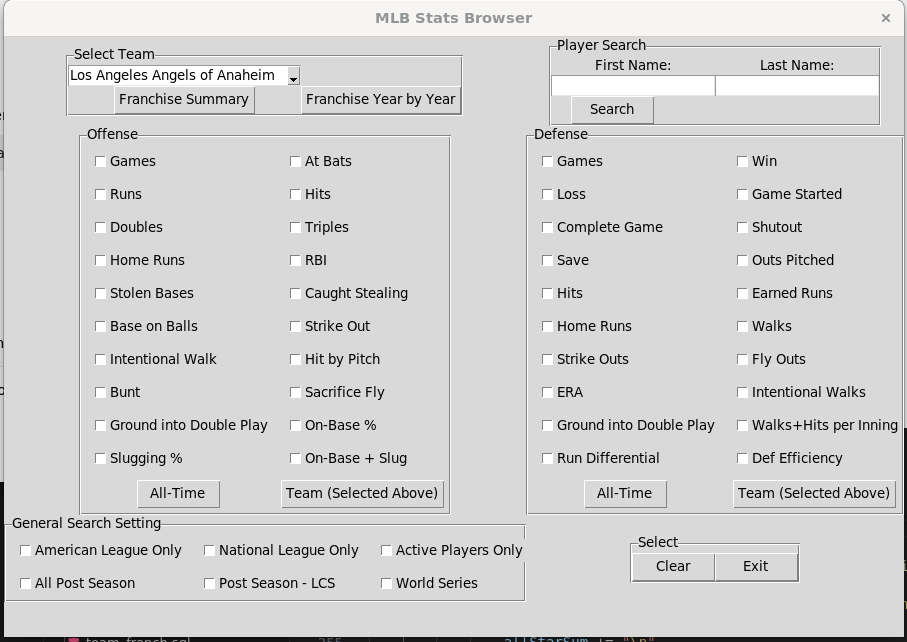This screenshot has width=907, height=642.
Task: Toggle the On-Base % checkbox
Action: [295, 425]
